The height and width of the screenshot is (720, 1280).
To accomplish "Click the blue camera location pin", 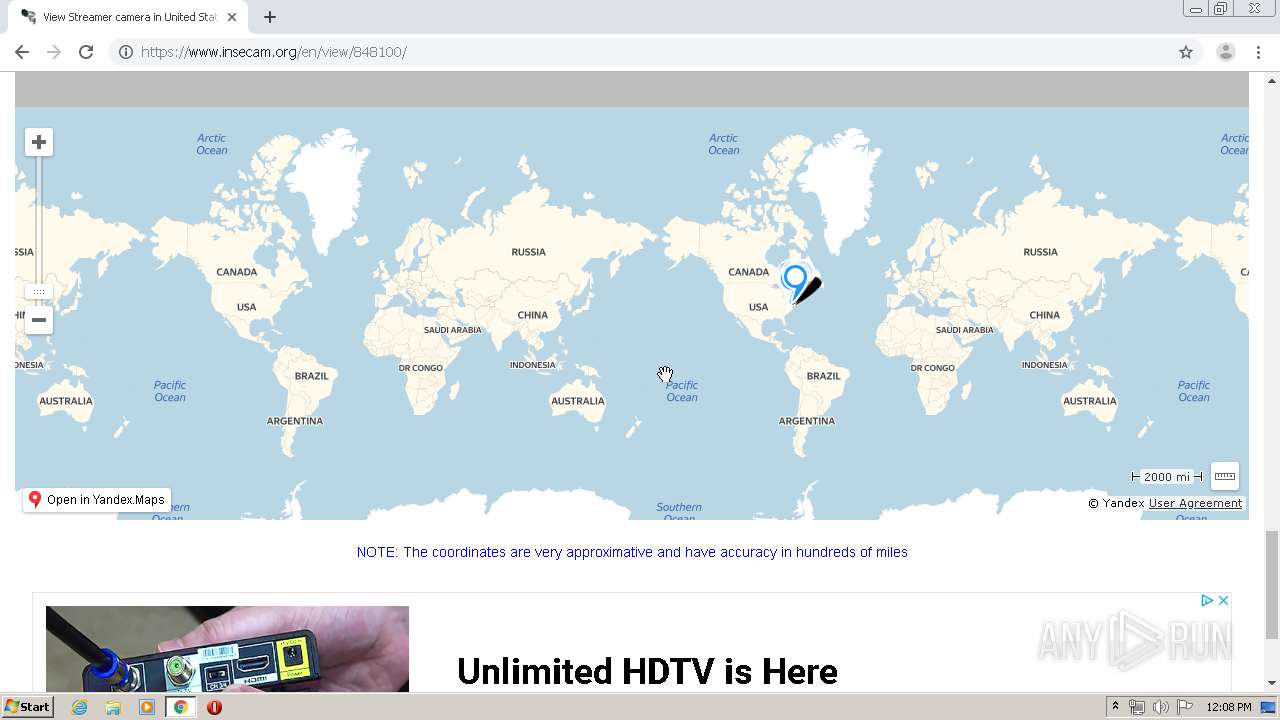I will pyautogui.click(x=795, y=281).
